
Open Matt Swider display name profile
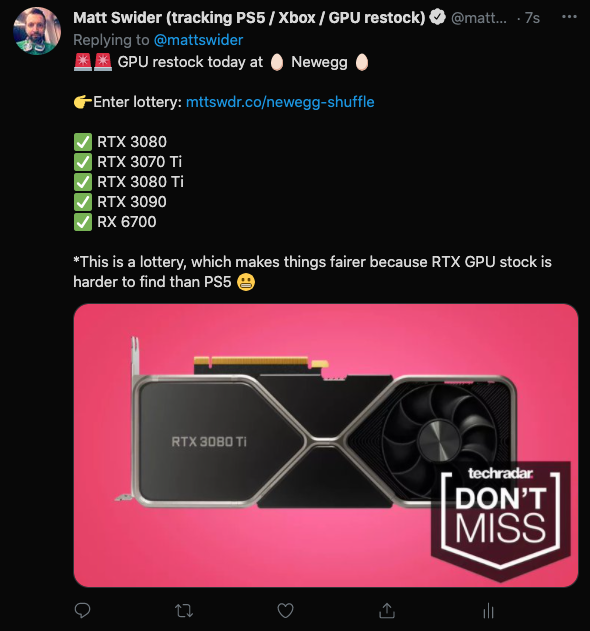(249, 17)
